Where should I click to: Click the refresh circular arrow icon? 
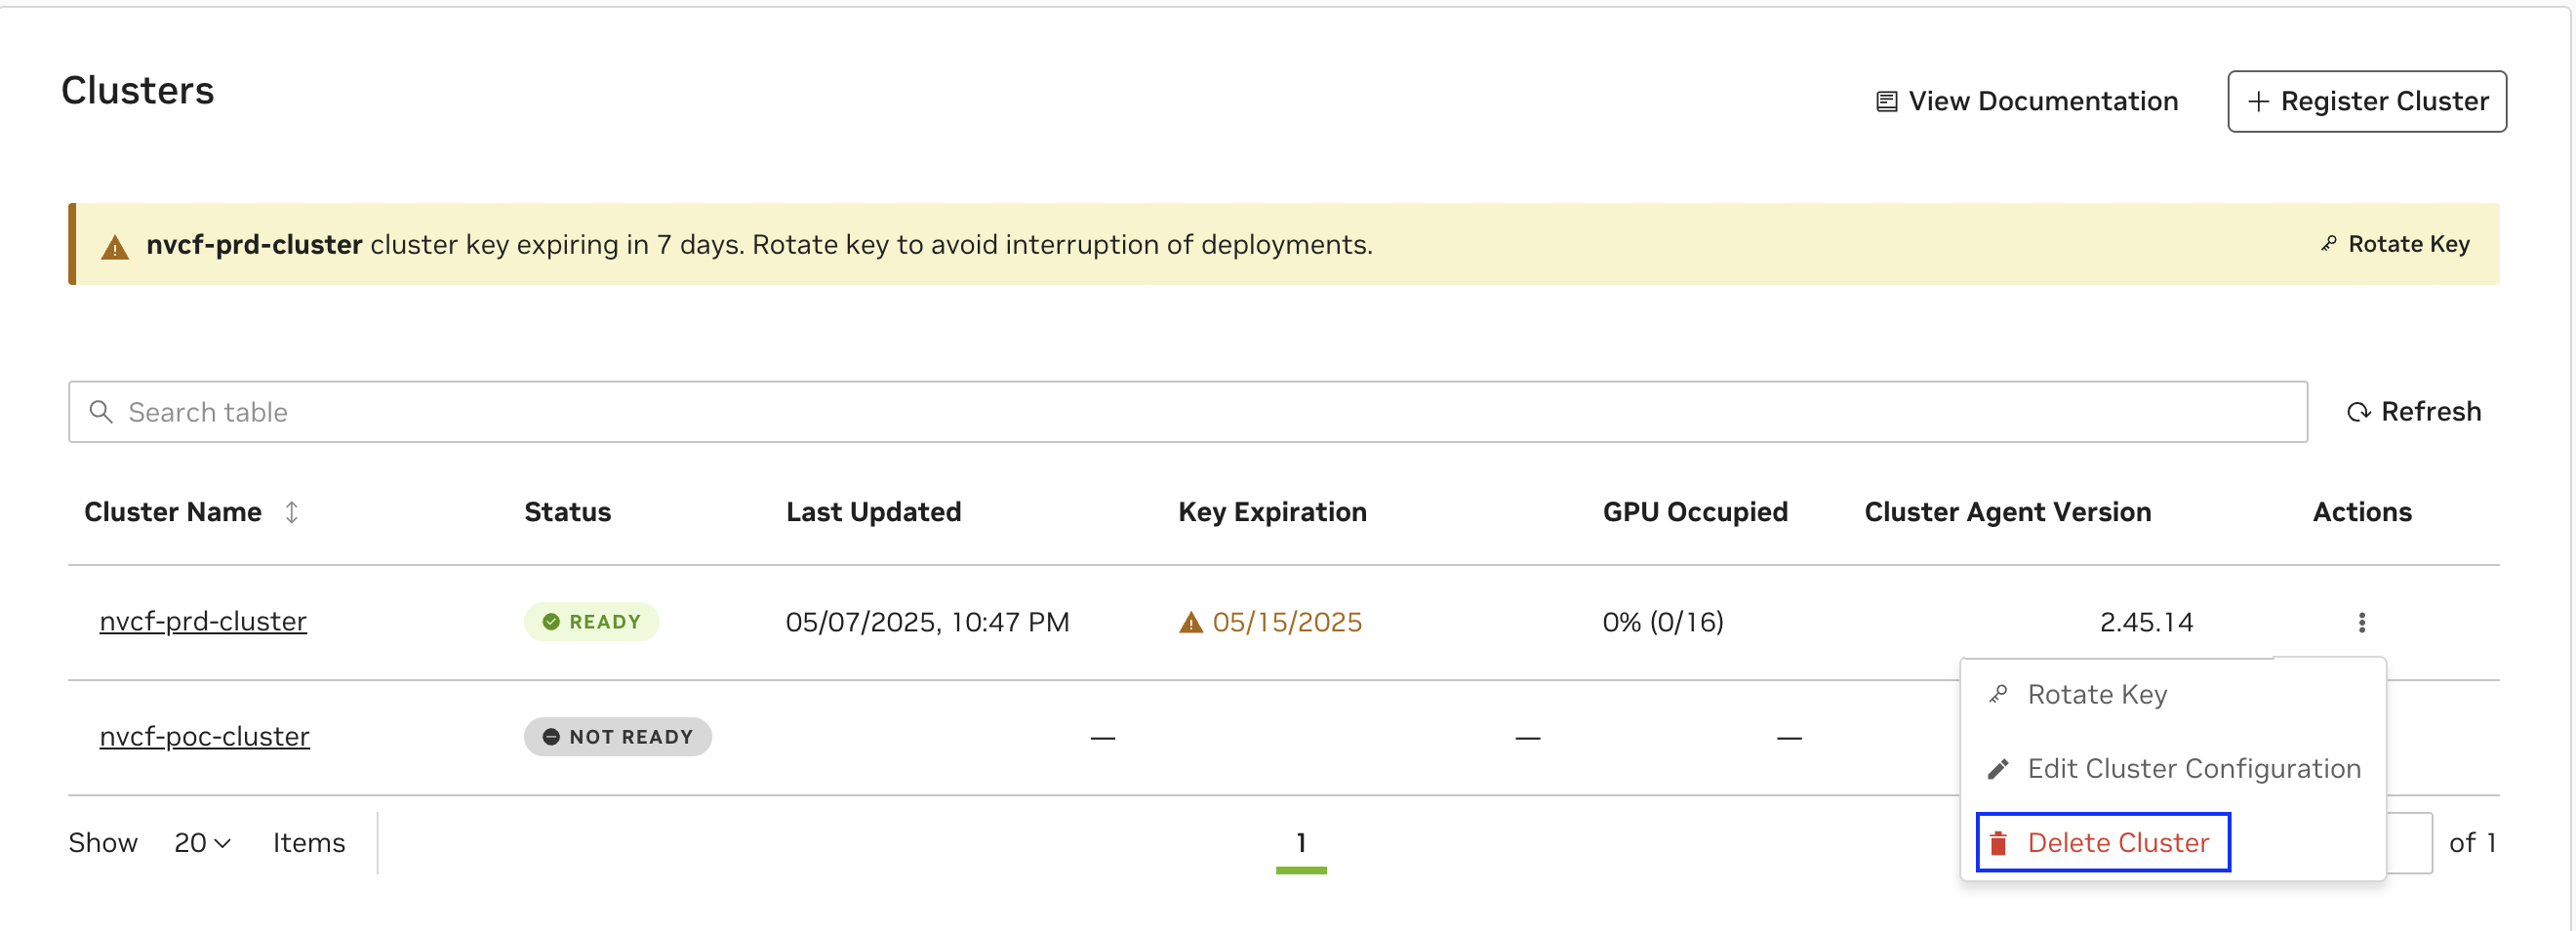click(x=2358, y=412)
